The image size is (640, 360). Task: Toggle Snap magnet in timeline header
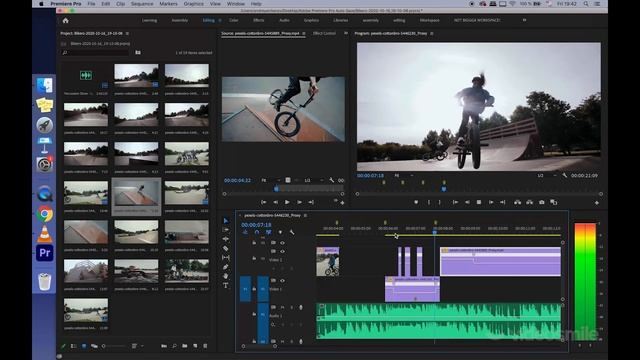coord(257,232)
